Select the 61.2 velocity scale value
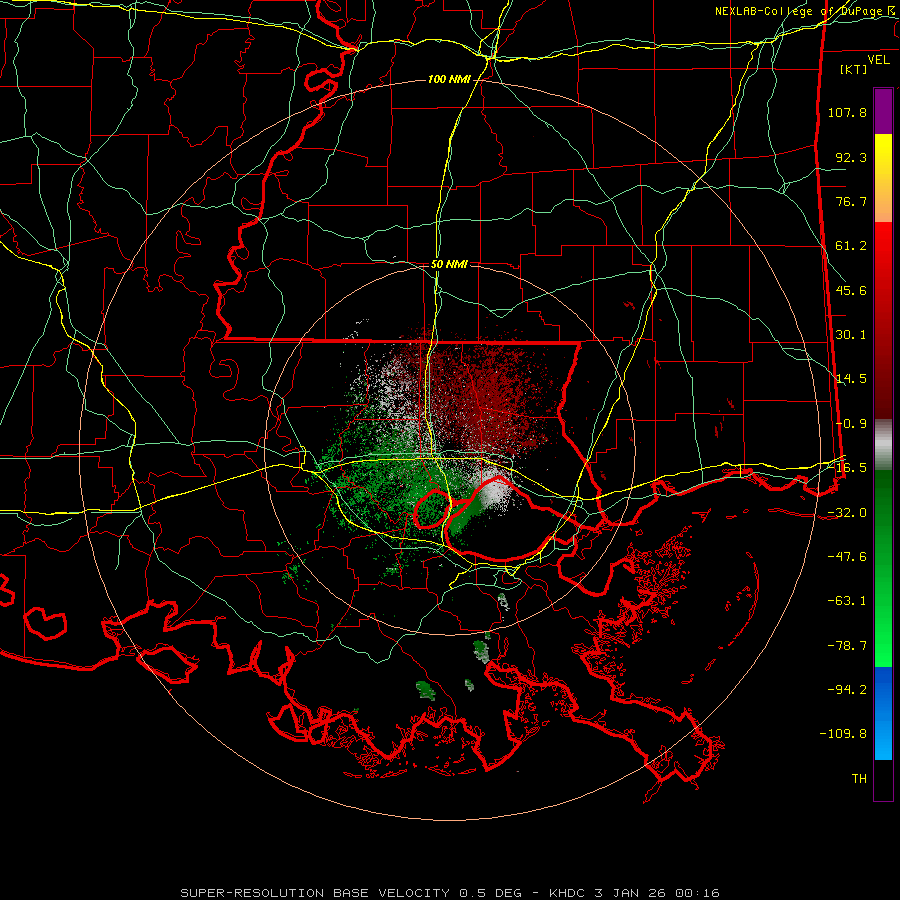900x900 pixels. 851,246
